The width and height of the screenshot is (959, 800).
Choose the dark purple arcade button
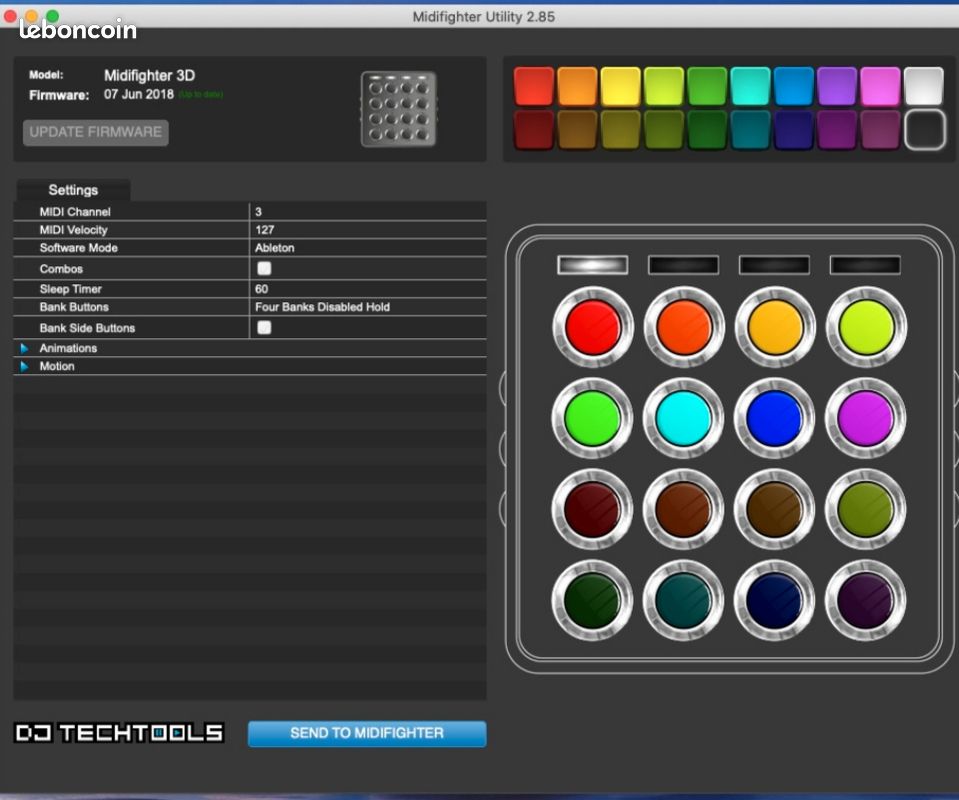(865, 600)
